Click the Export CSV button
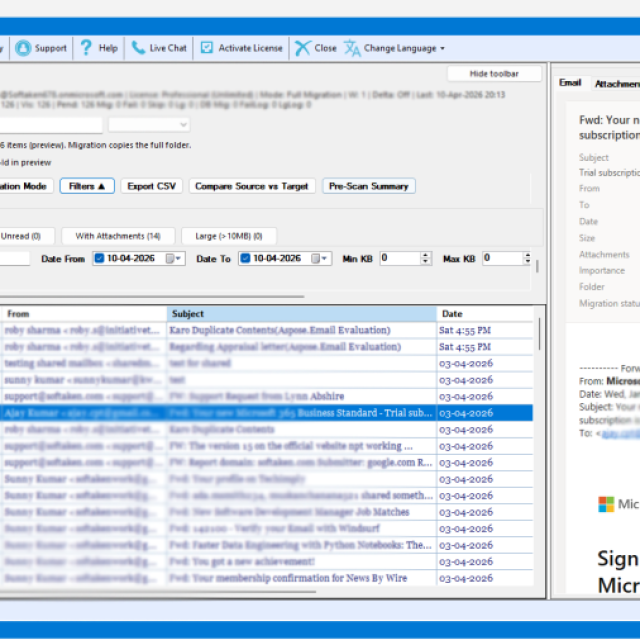640x640 pixels. [154, 186]
